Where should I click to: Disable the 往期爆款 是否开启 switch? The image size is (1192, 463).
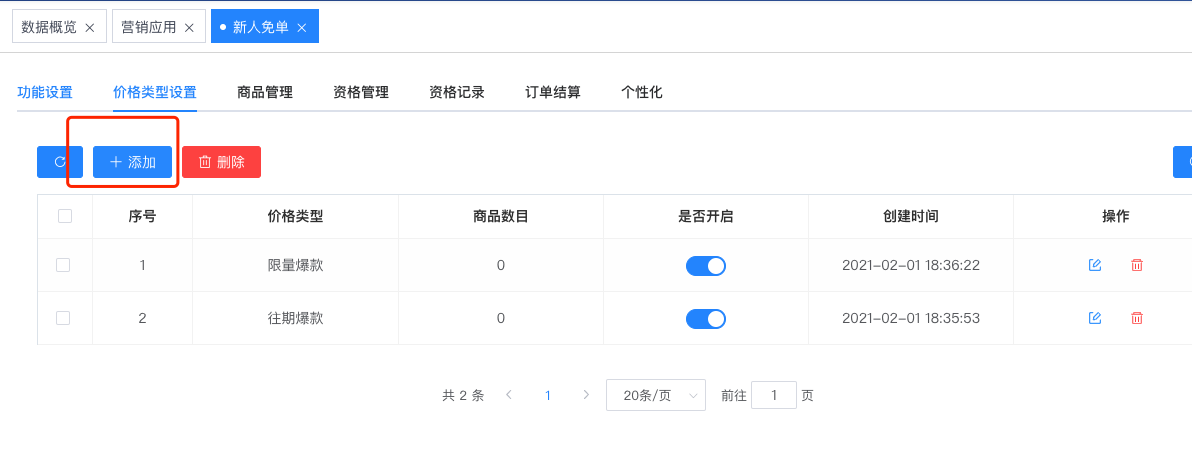(705, 319)
